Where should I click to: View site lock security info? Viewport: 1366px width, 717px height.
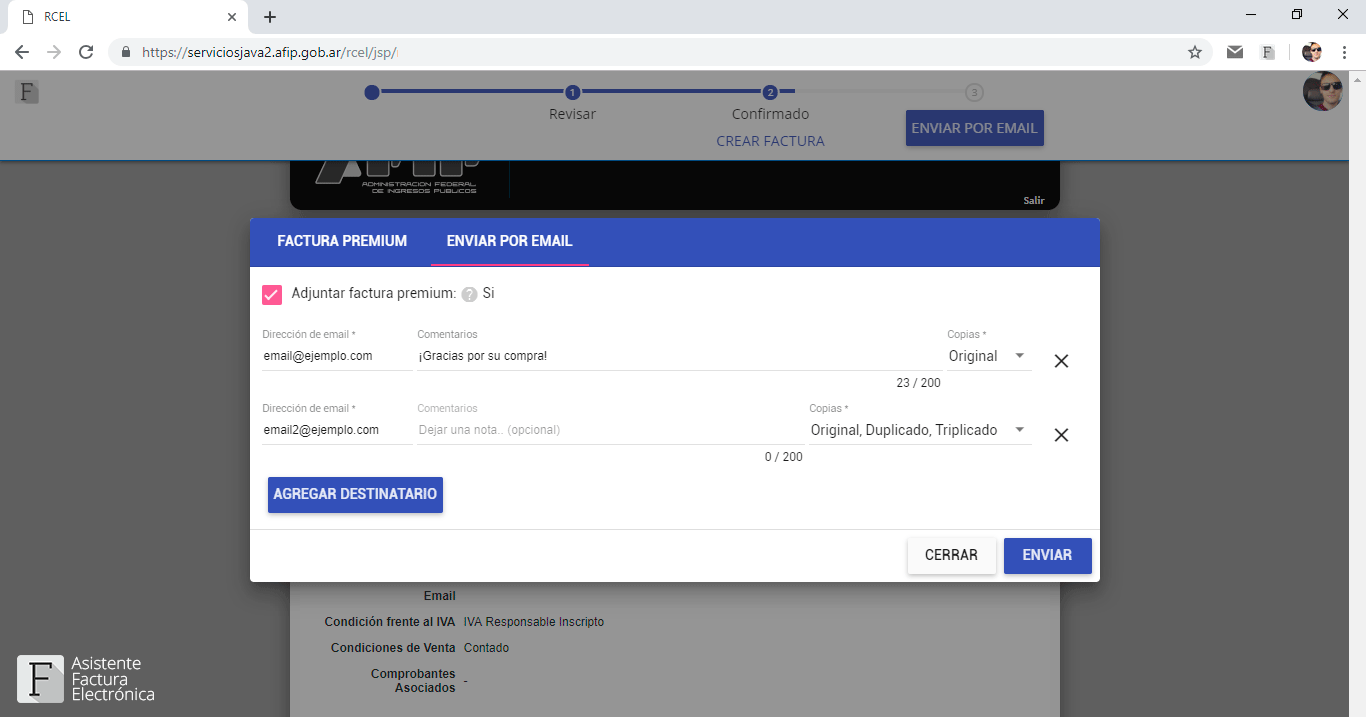pyautogui.click(x=126, y=52)
